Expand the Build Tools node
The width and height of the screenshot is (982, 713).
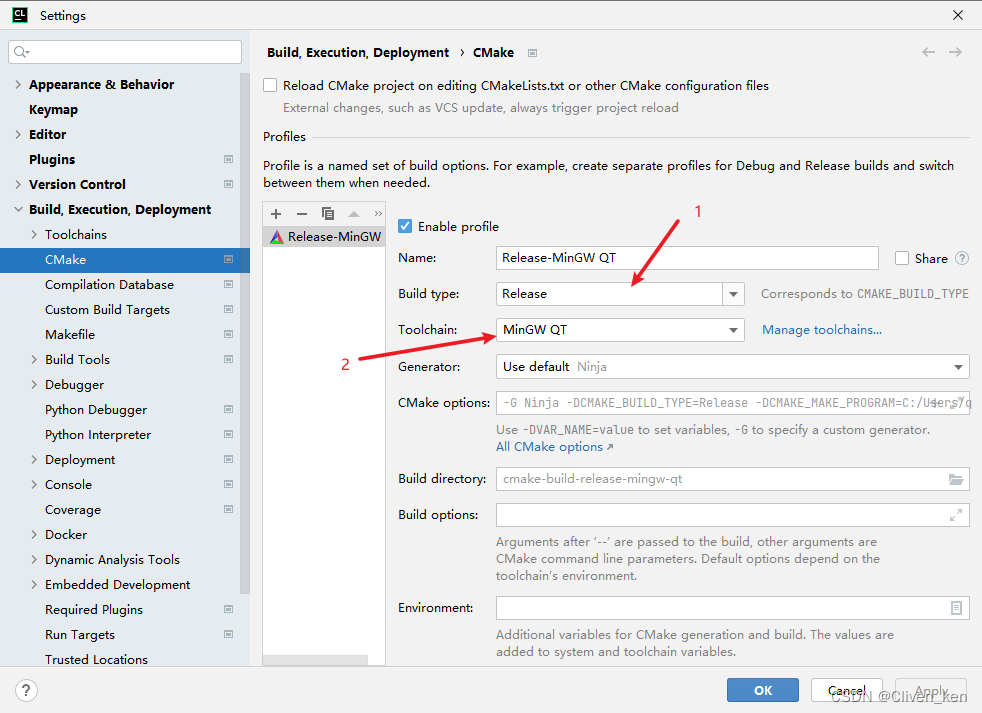click(x=34, y=360)
